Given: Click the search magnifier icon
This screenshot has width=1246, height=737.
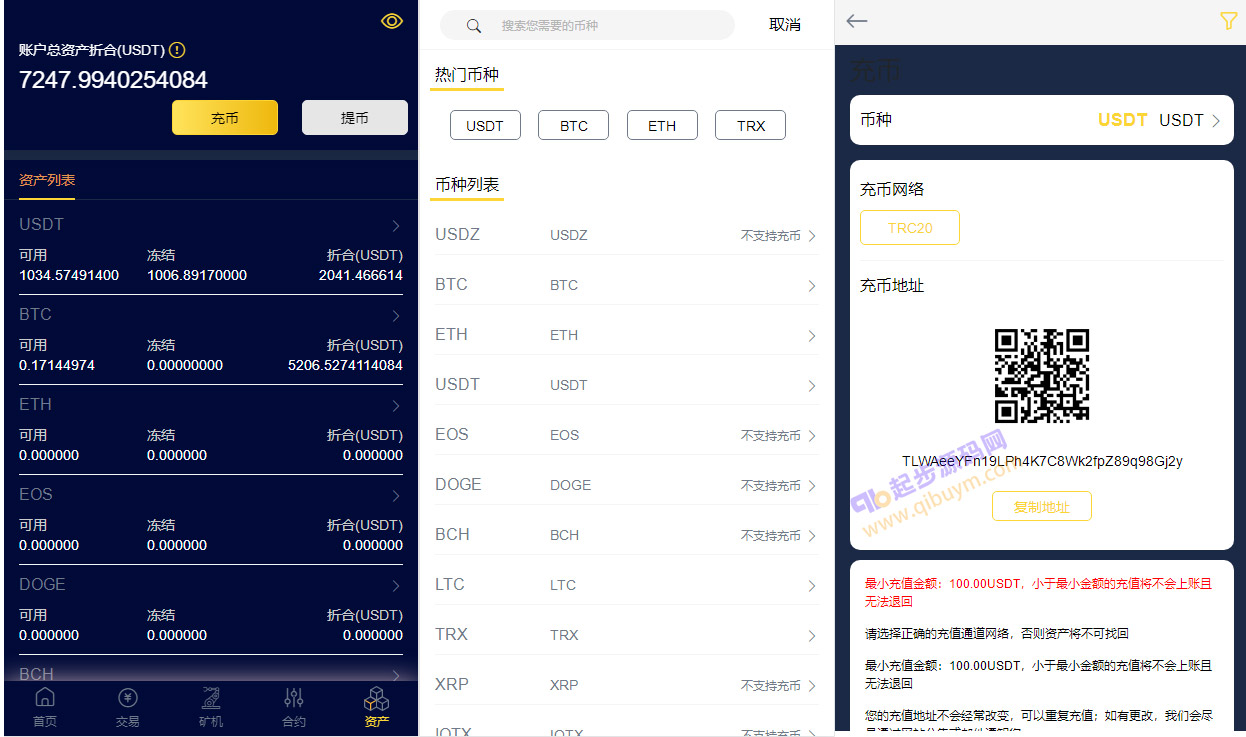Looking at the screenshot, I should tap(474, 25).
